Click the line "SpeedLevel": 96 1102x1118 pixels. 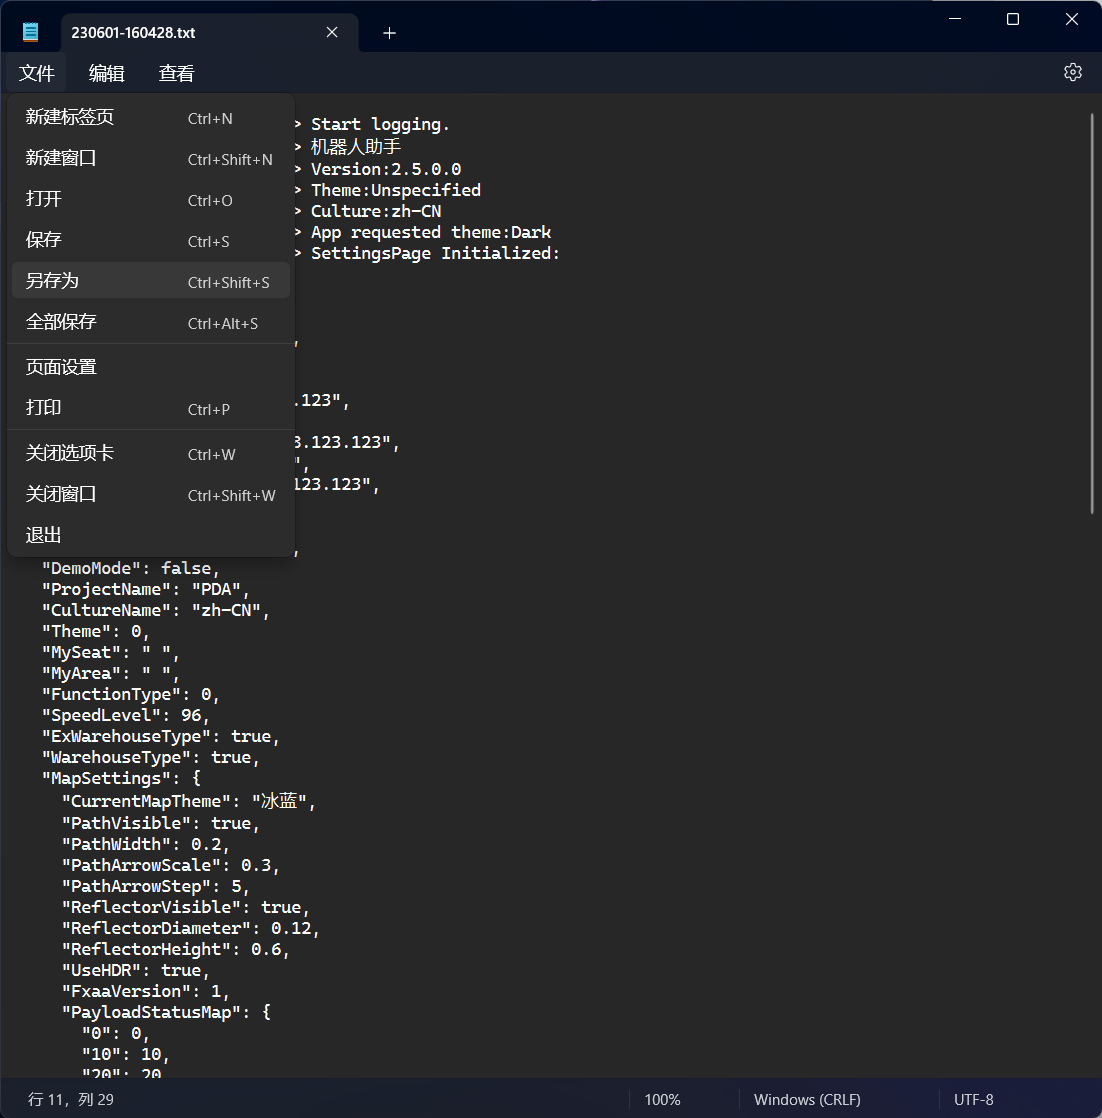click(125, 715)
